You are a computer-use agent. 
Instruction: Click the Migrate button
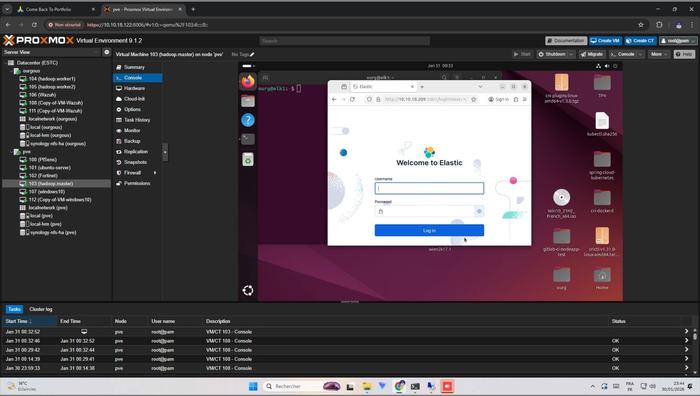click(592, 54)
